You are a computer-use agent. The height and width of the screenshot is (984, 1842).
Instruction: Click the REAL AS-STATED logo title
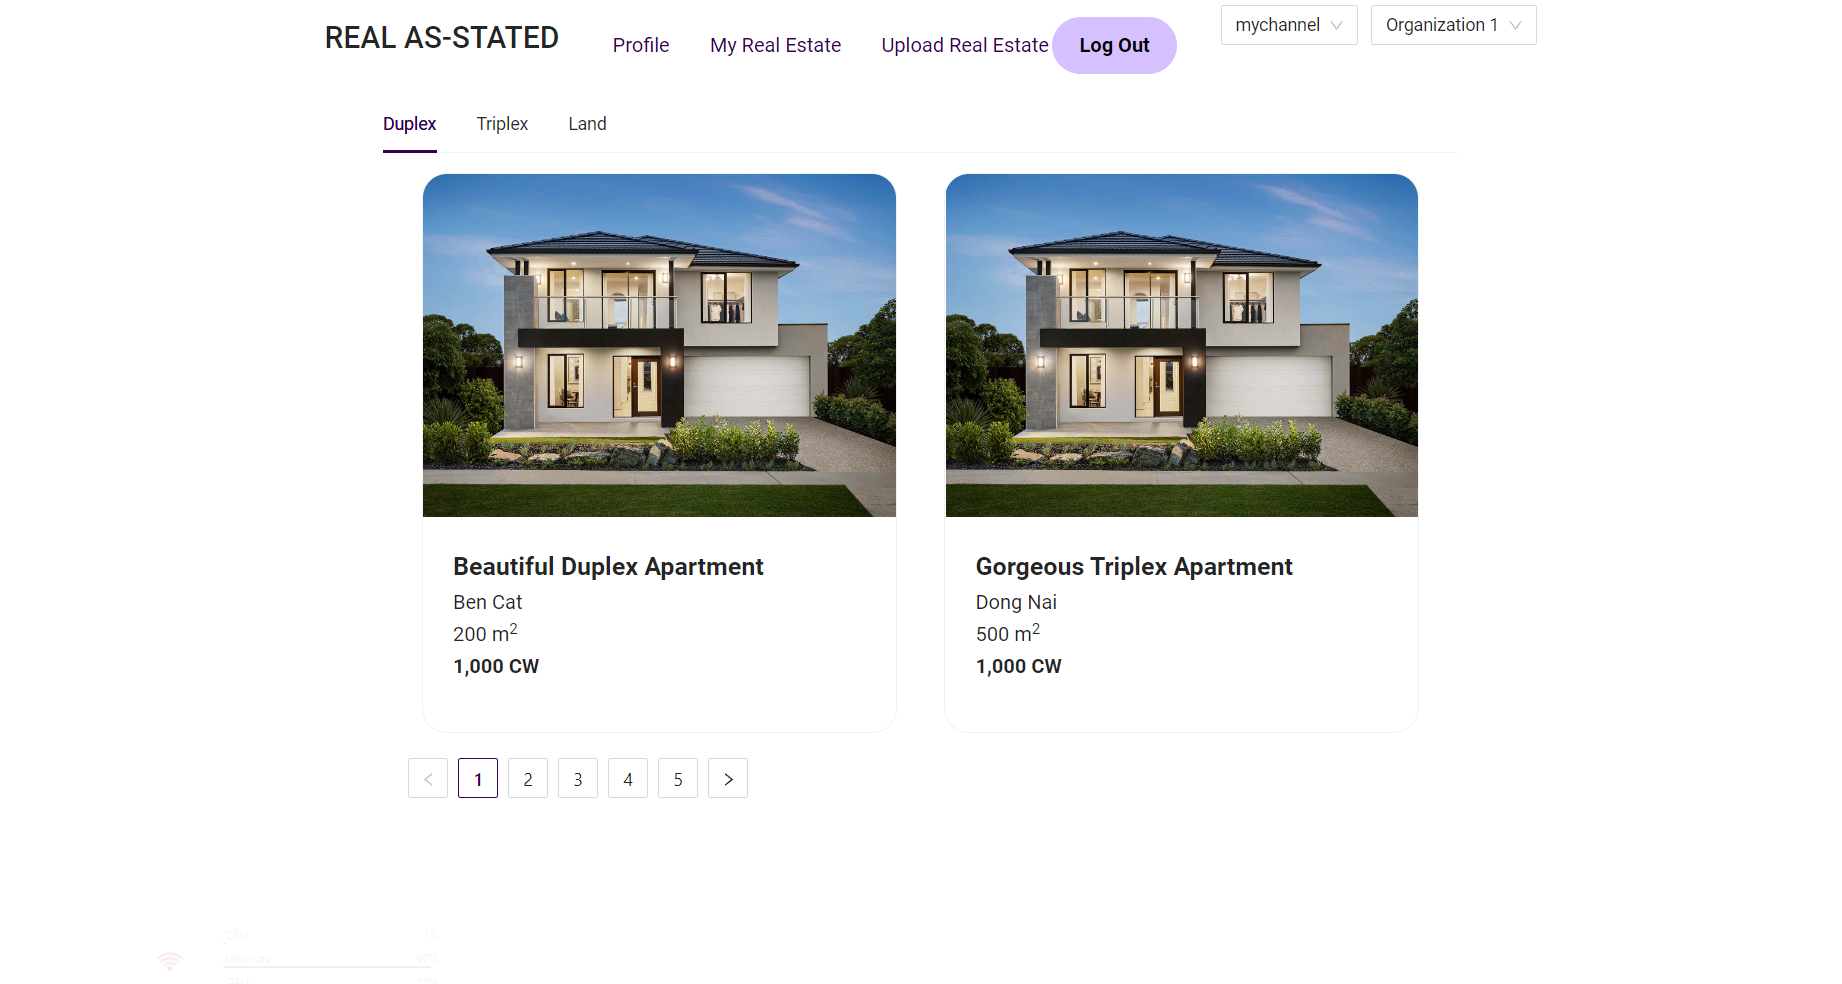(x=441, y=38)
